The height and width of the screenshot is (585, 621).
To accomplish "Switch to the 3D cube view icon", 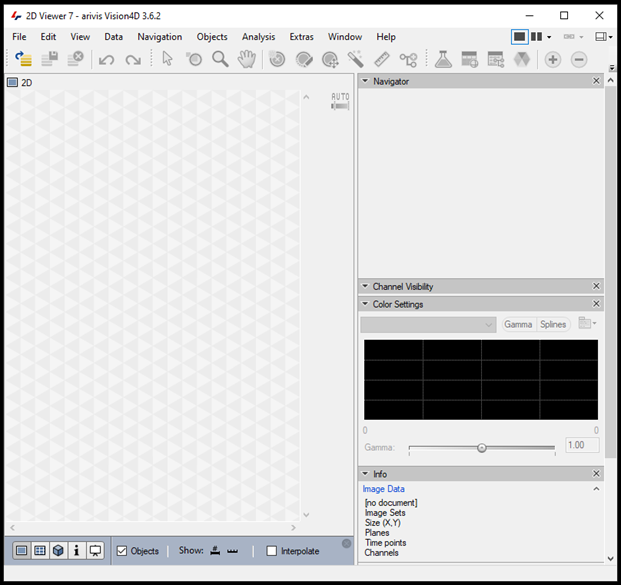I will click(59, 551).
